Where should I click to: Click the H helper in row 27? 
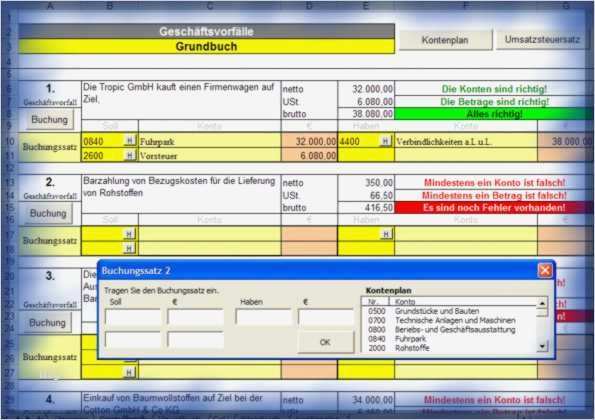[129, 373]
